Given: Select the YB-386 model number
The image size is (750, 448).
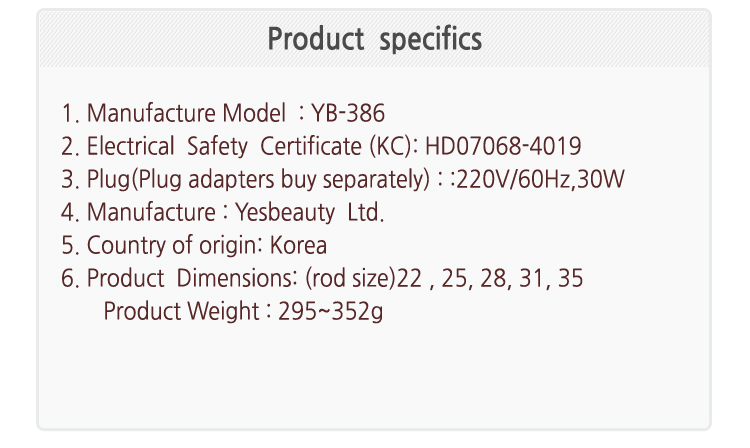Looking at the screenshot, I should click(348, 113).
